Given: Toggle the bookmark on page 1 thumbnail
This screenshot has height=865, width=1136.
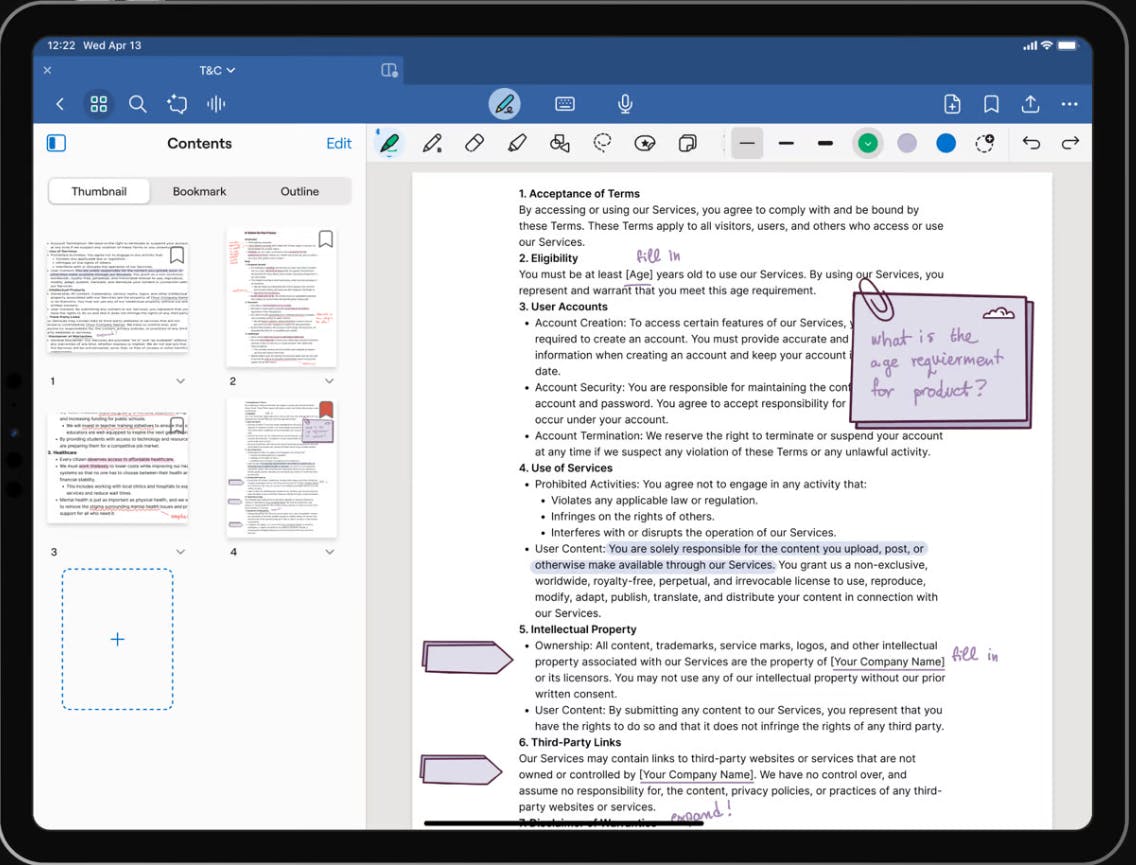Looking at the screenshot, I should (x=177, y=255).
